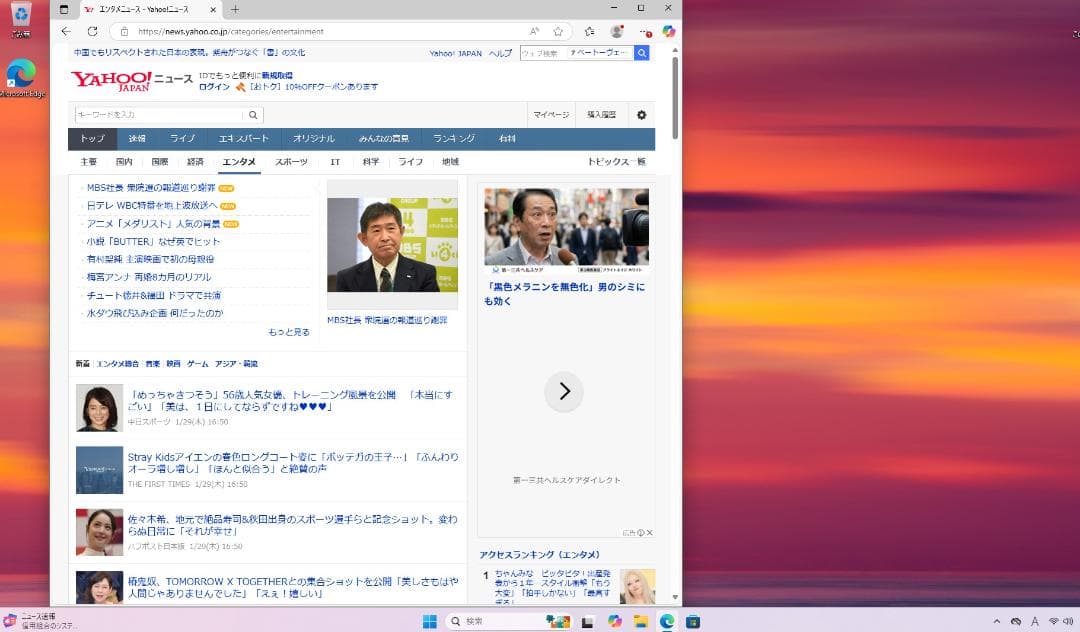Viewport: 1080px width, 632px height.
Task: Click the Yahoo! JAPAN ニュース logo
Action: point(128,82)
